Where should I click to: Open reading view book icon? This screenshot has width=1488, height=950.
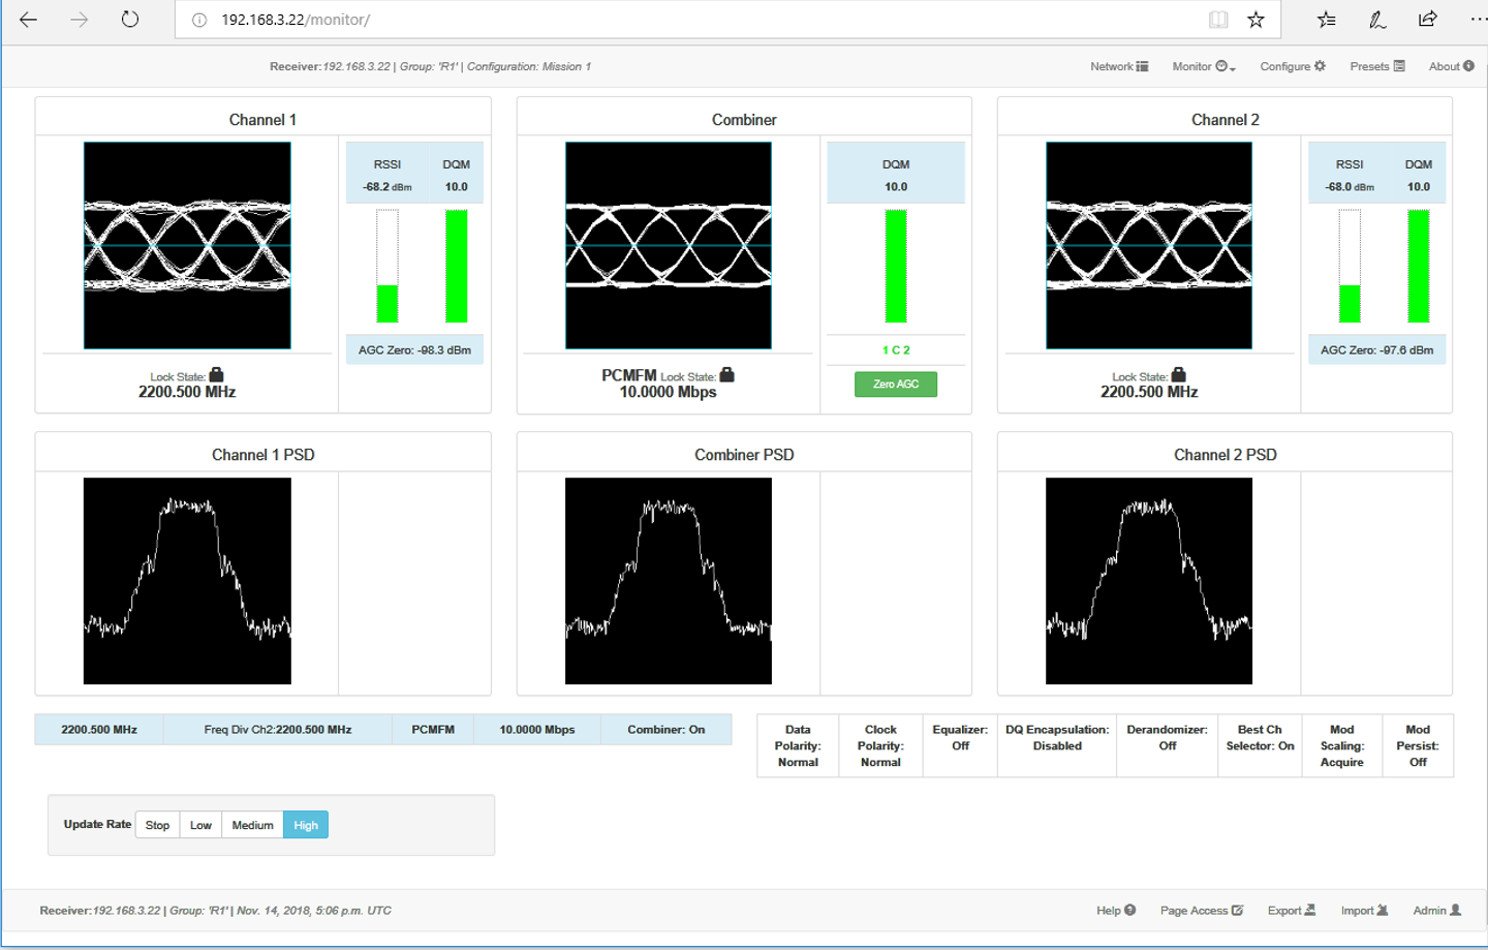(x=1218, y=19)
